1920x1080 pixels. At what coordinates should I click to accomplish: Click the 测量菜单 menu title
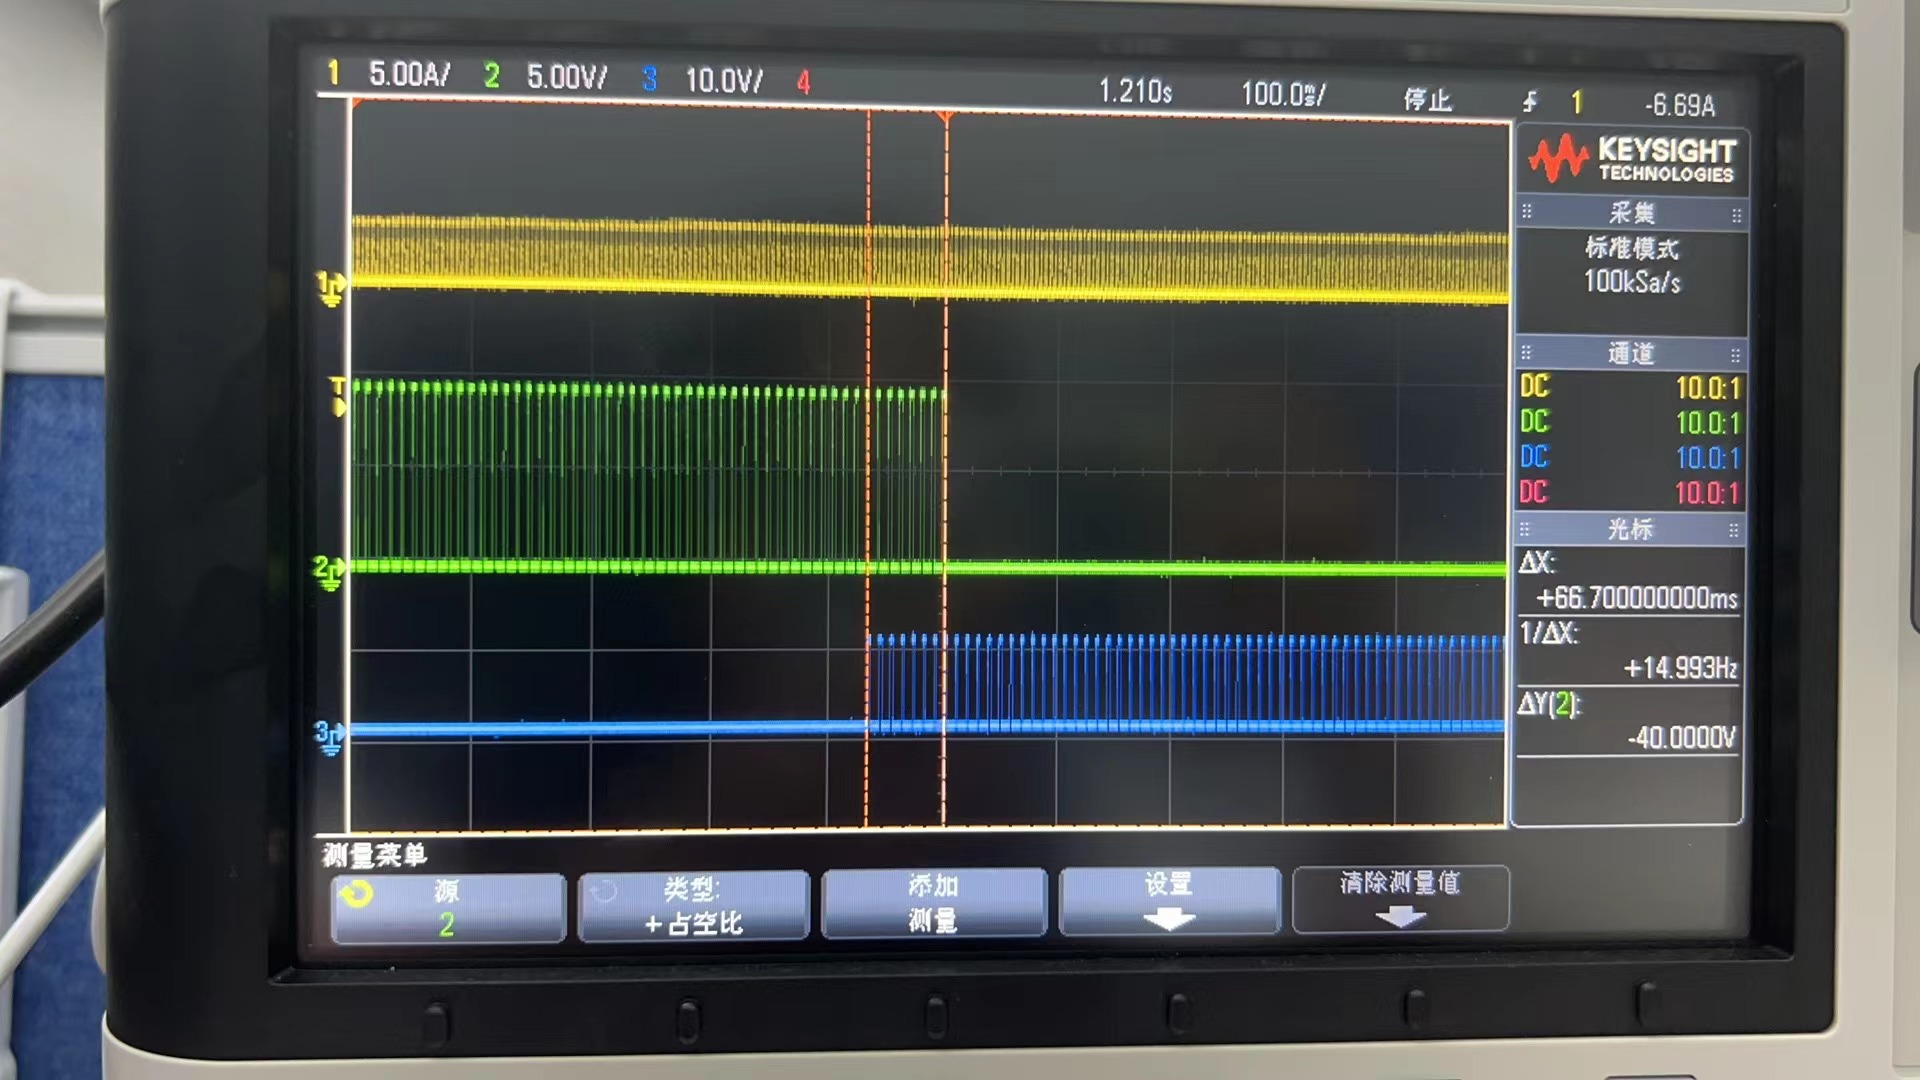374,855
